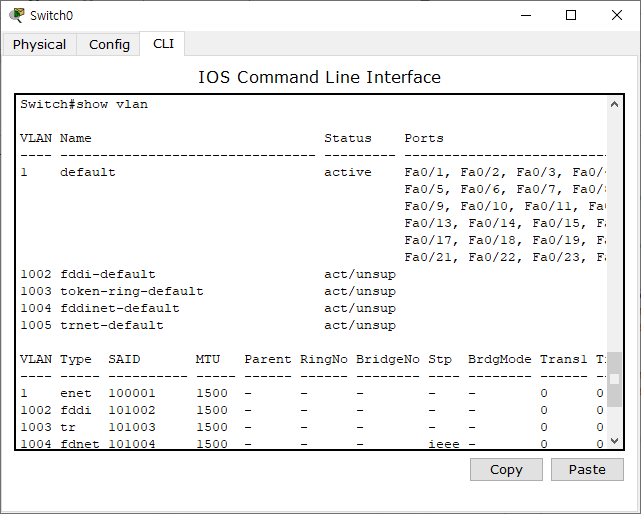Click port 'Fa0/1' in port list
The height and width of the screenshot is (514, 641).
point(424,172)
